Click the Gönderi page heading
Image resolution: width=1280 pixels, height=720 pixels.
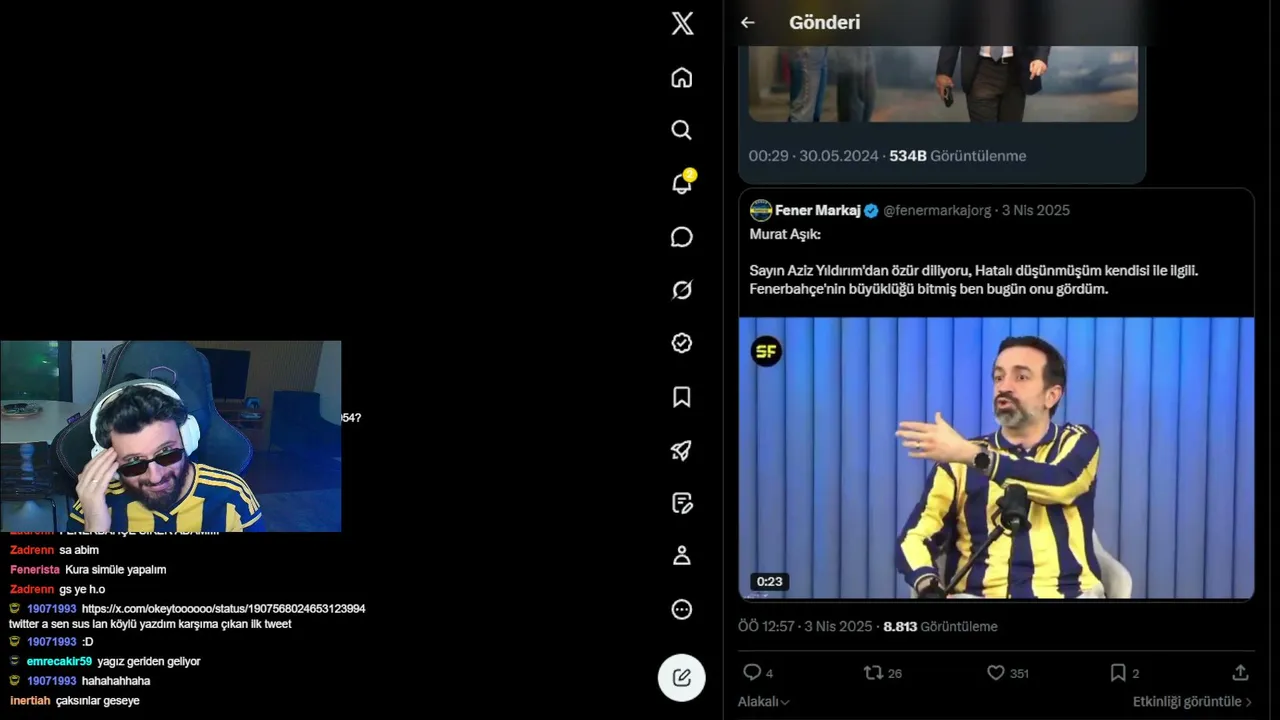[824, 23]
